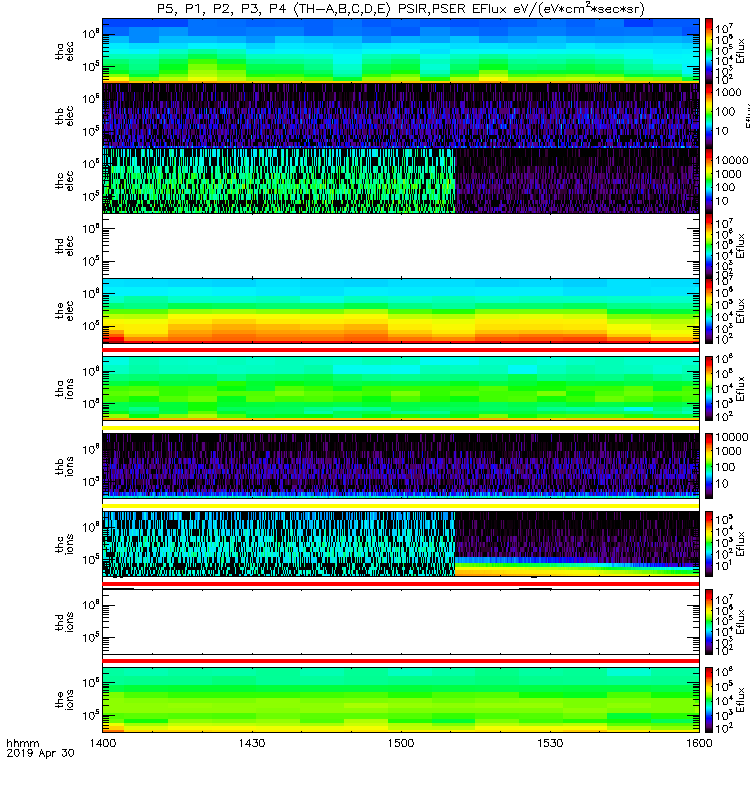
Task: Pick the tha ions color bar
Action: point(709,388)
